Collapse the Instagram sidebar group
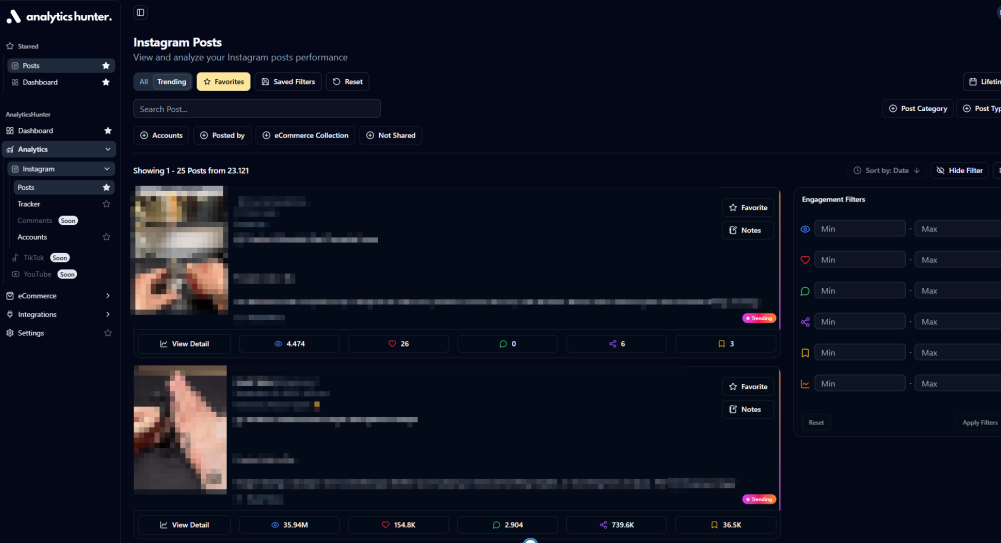Image resolution: width=1001 pixels, height=543 pixels. point(61,169)
